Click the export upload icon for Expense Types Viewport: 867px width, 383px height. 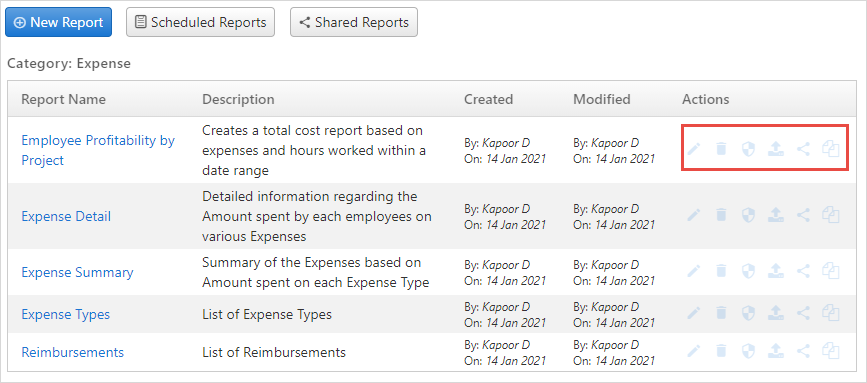click(x=776, y=312)
